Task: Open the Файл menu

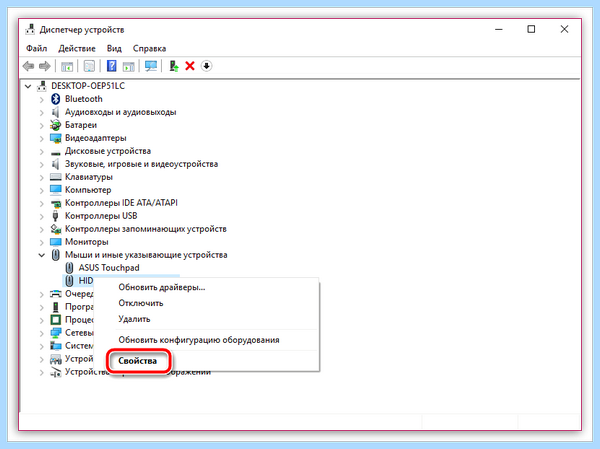Action: [36, 49]
